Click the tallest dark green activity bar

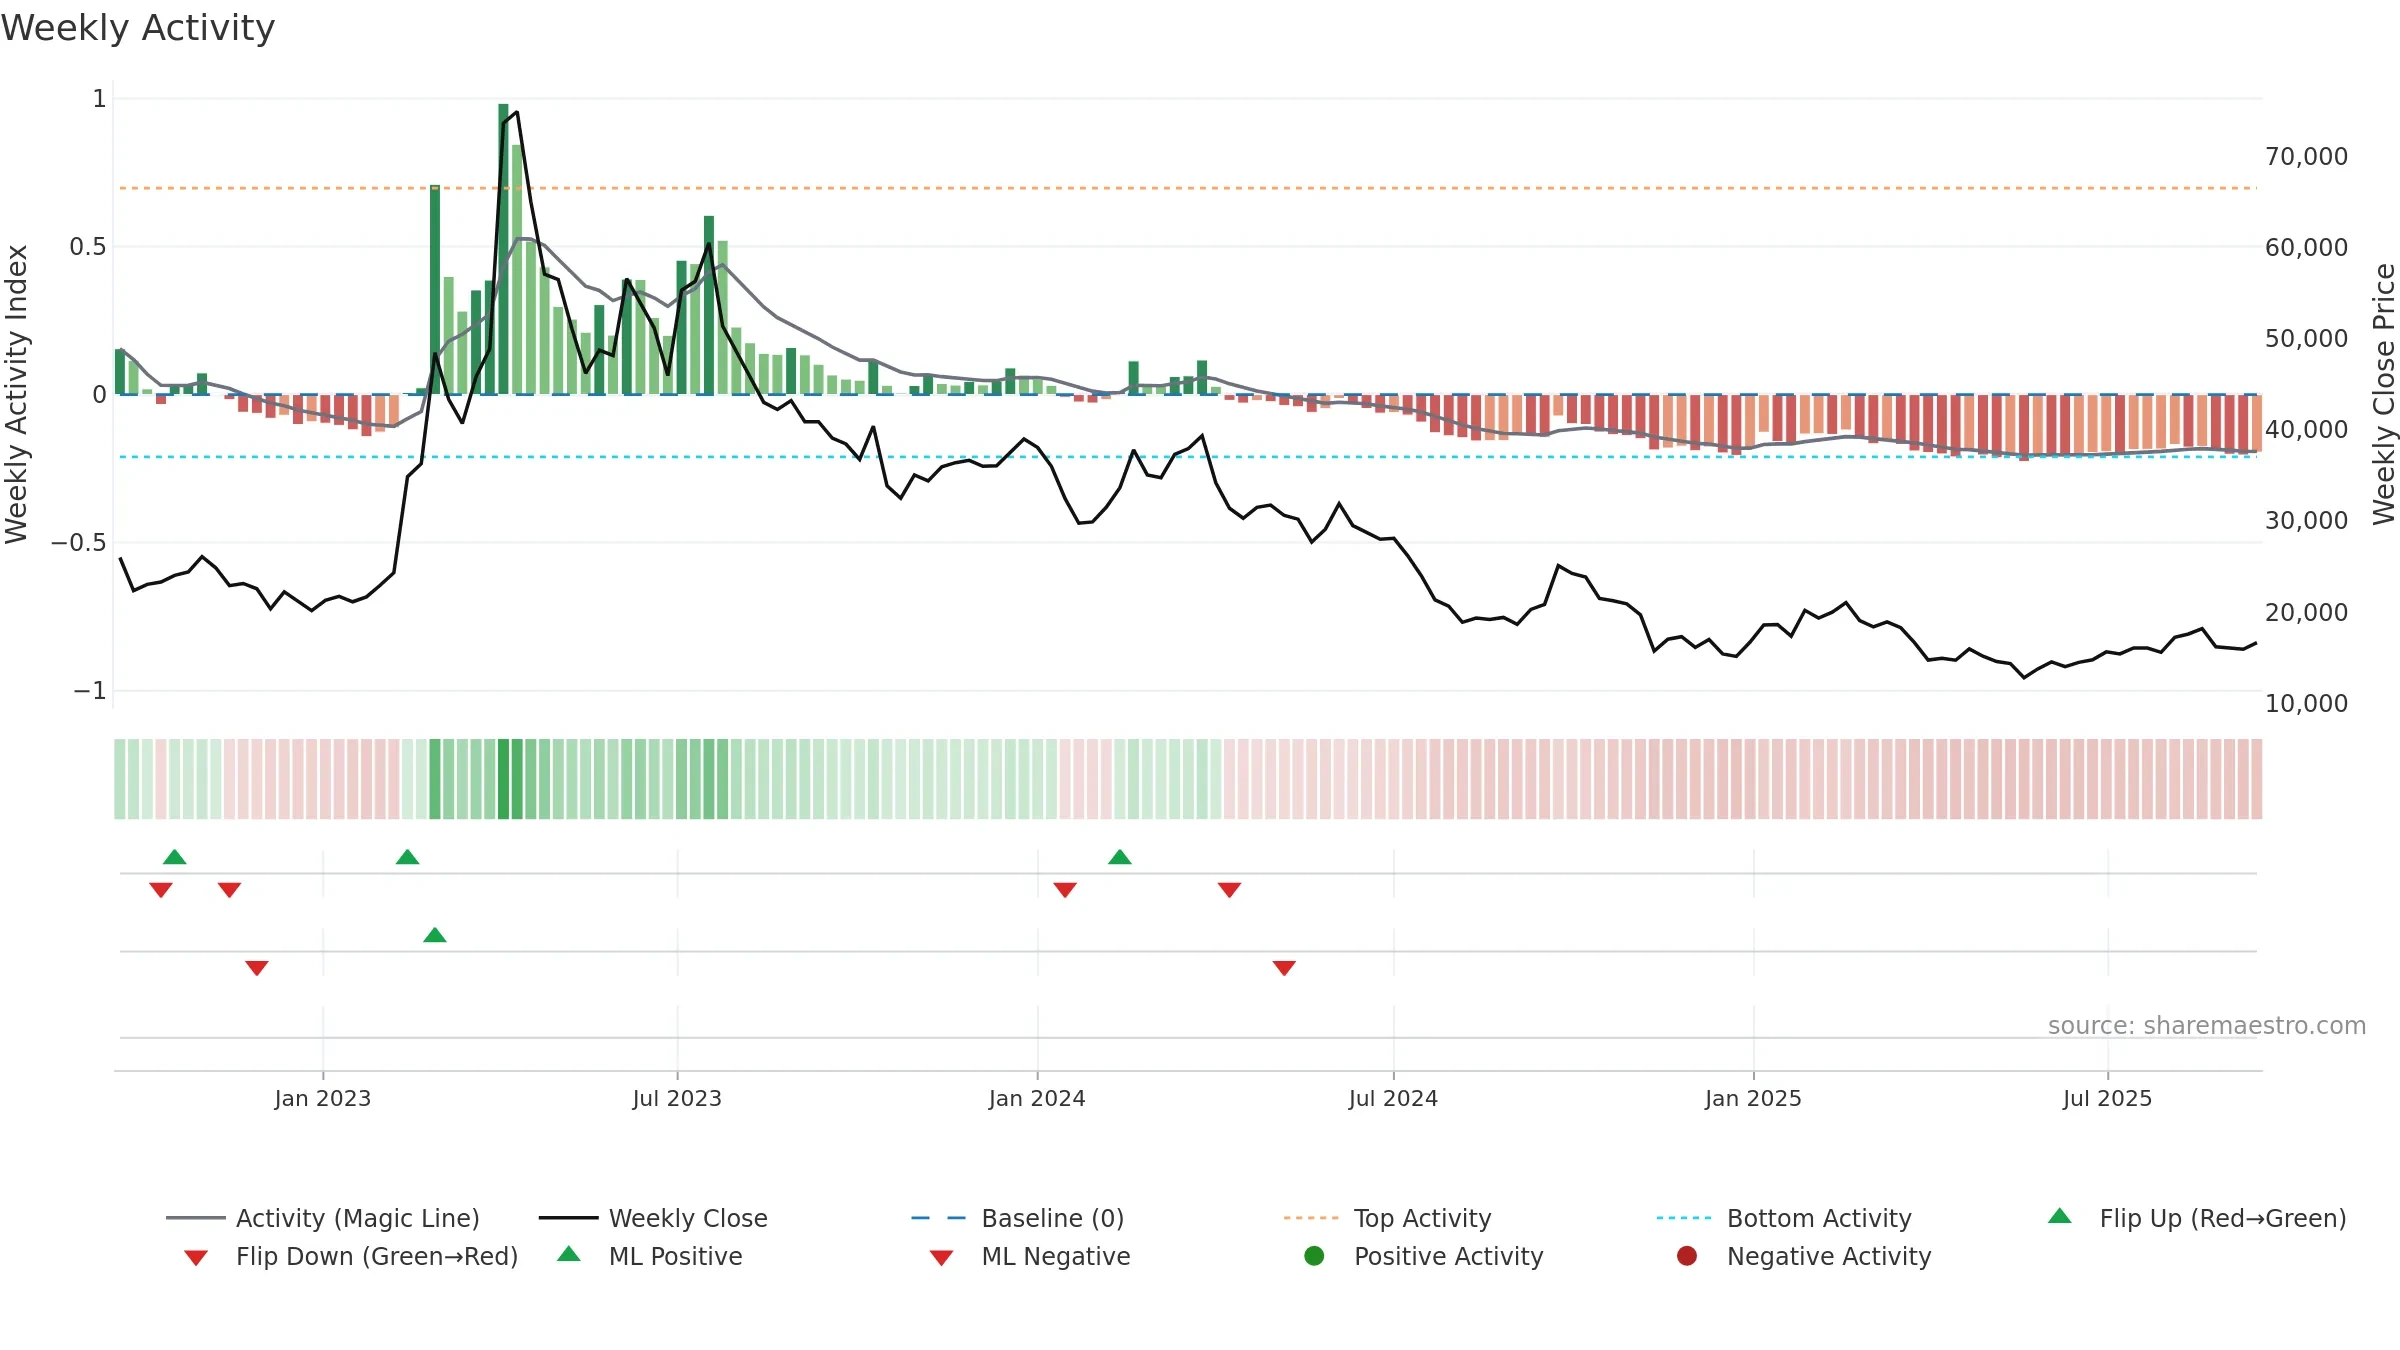(503, 249)
